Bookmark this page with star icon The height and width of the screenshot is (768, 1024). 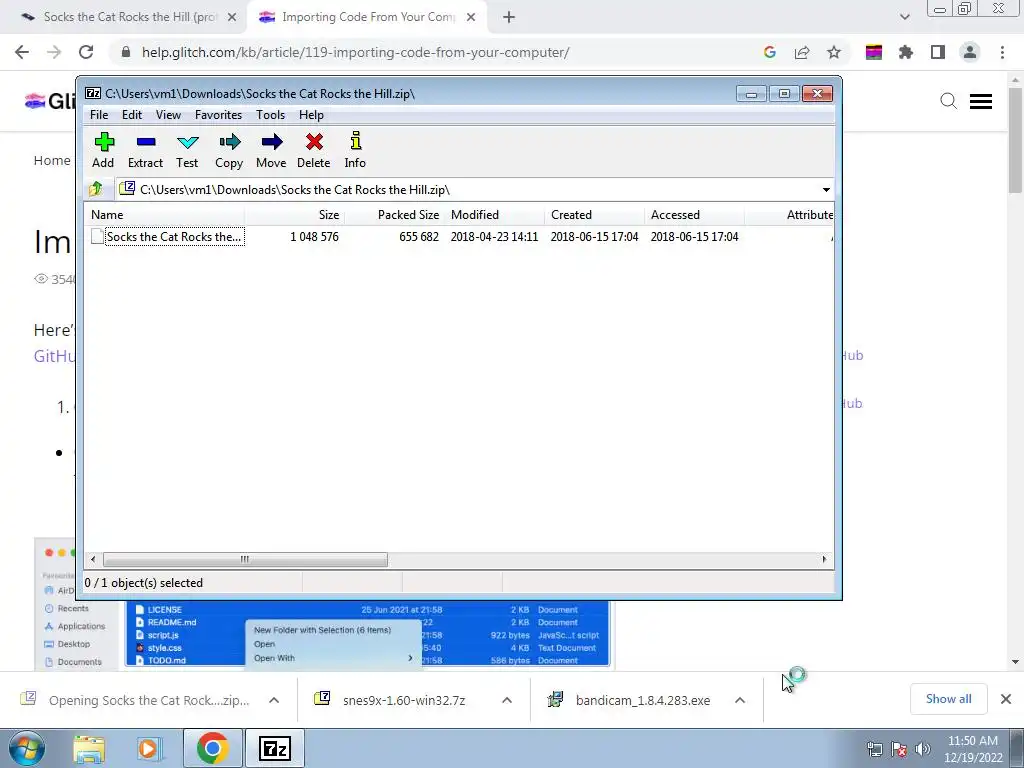point(834,52)
